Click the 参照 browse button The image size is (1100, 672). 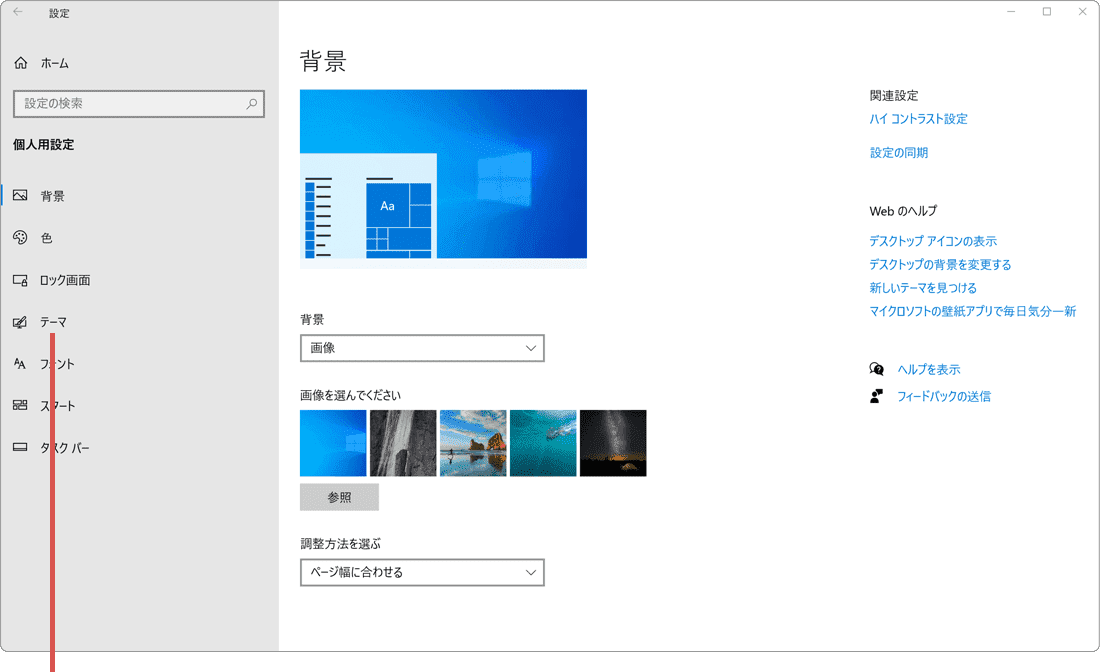point(340,497)
